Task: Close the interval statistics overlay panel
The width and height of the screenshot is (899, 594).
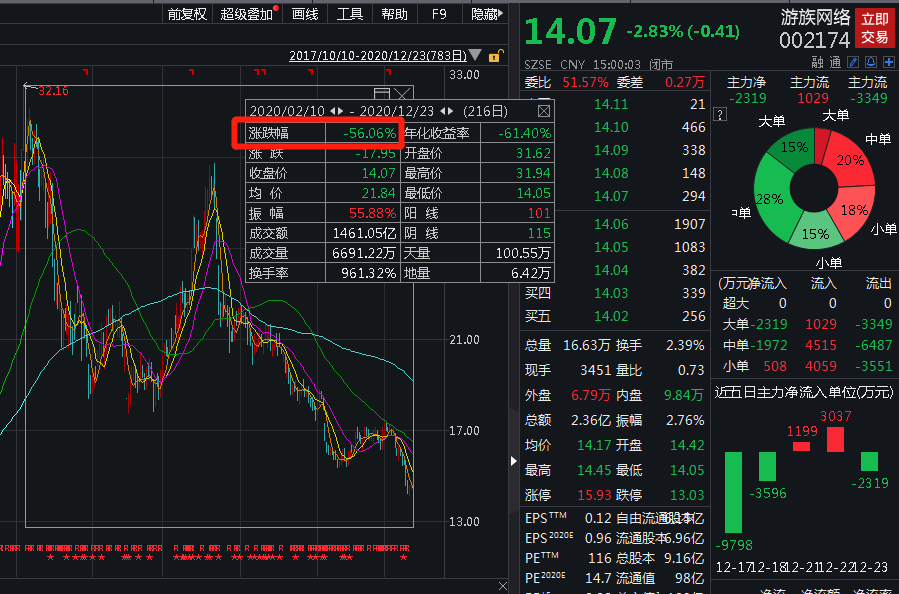Action: tap(543, 110)
